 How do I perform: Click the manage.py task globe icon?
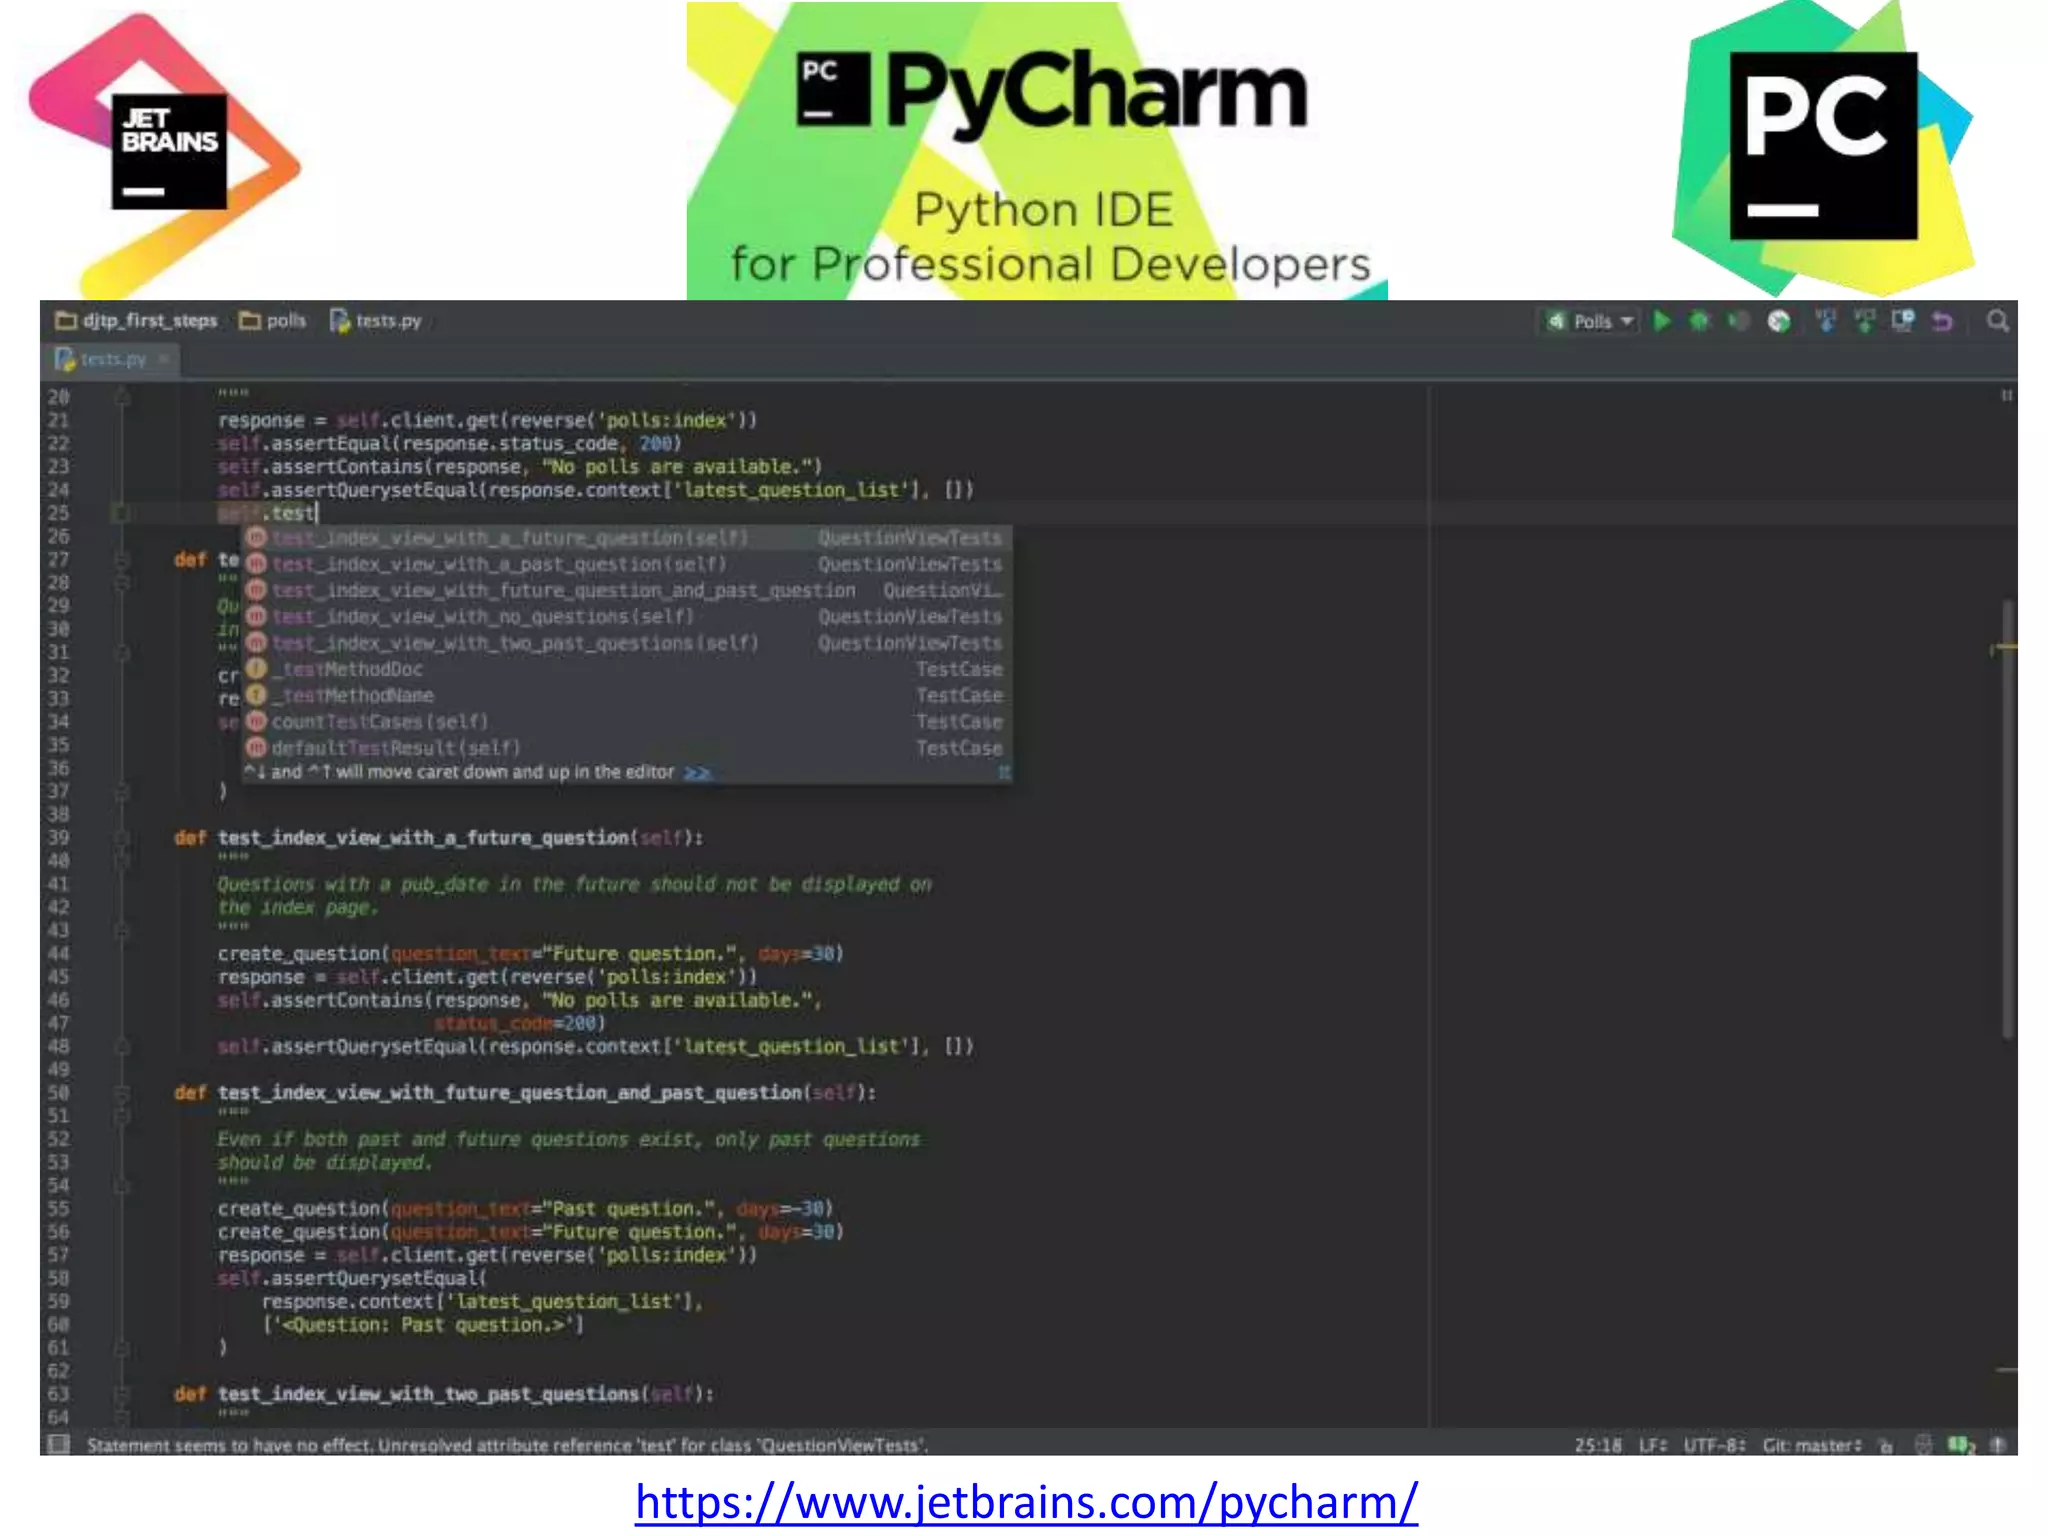pos(1779,321)
